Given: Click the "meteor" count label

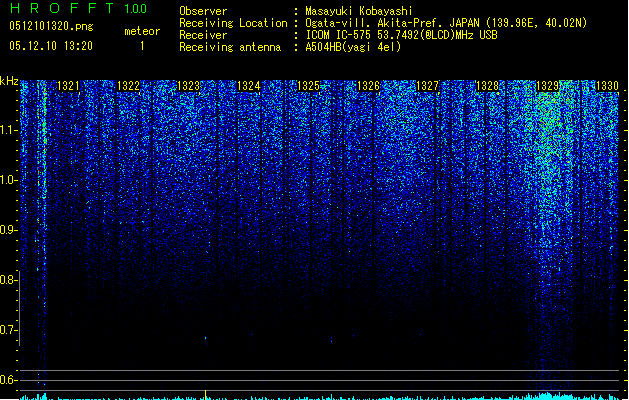Looking at the screenshot, I should coord(142,31).
